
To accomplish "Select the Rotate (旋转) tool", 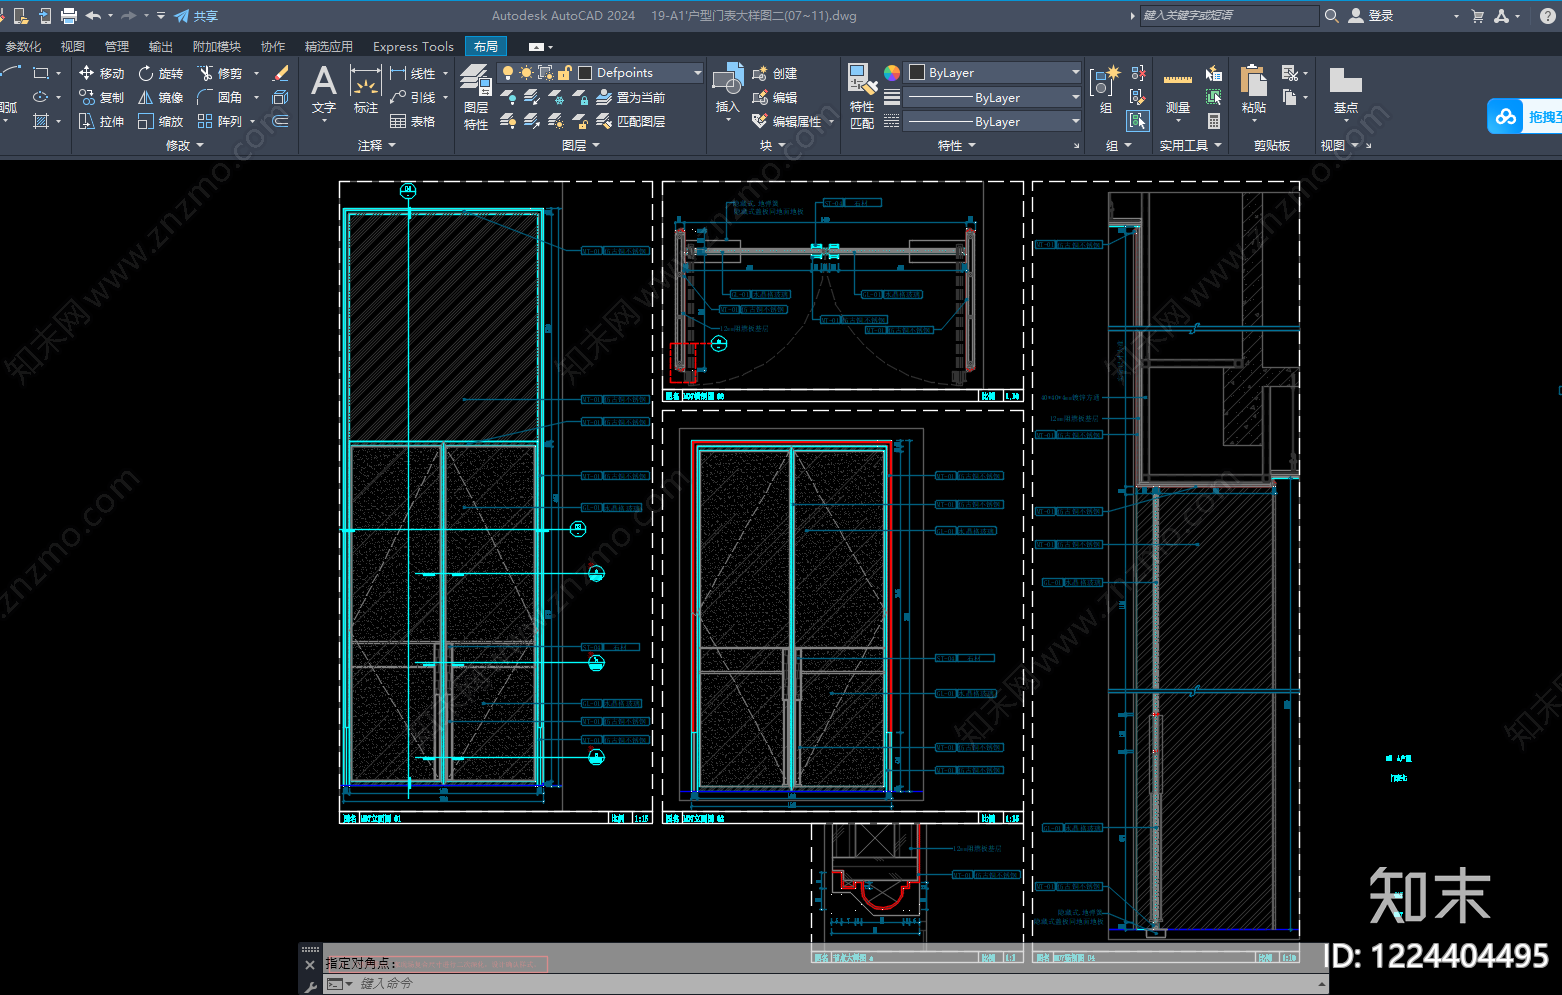I will tap(160, 73).
